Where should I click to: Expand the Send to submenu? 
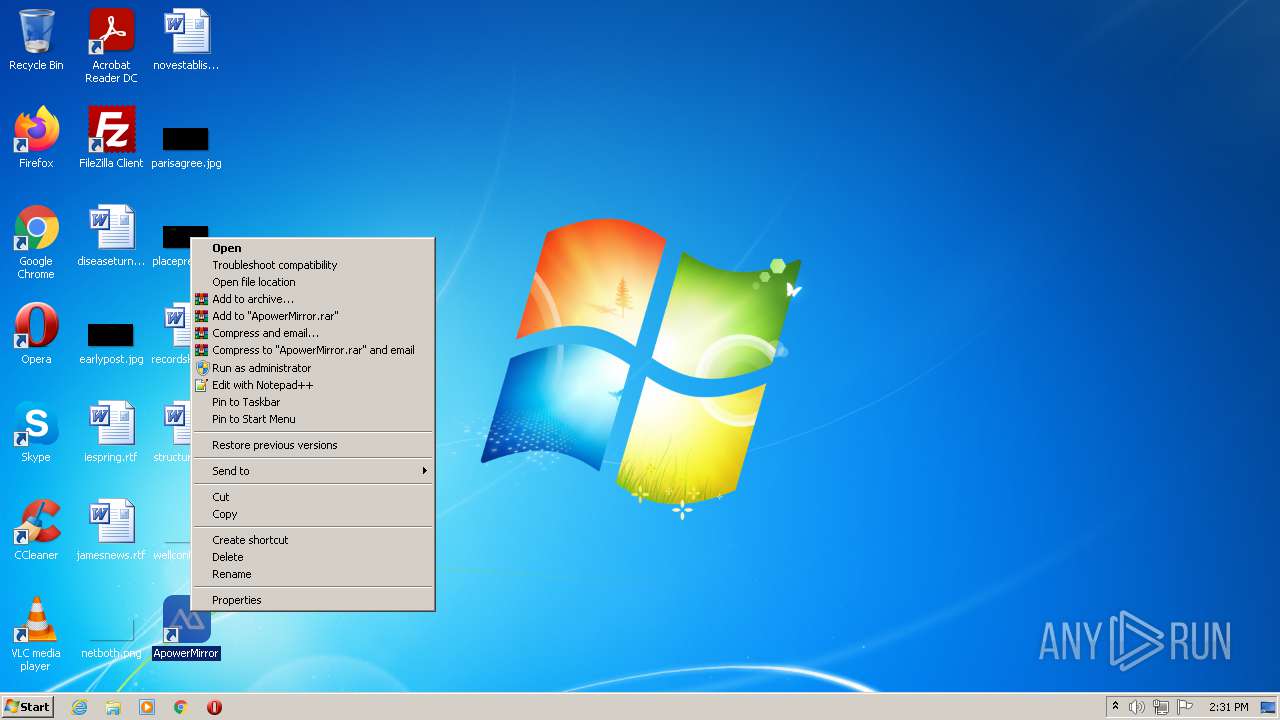pos(313,471)
